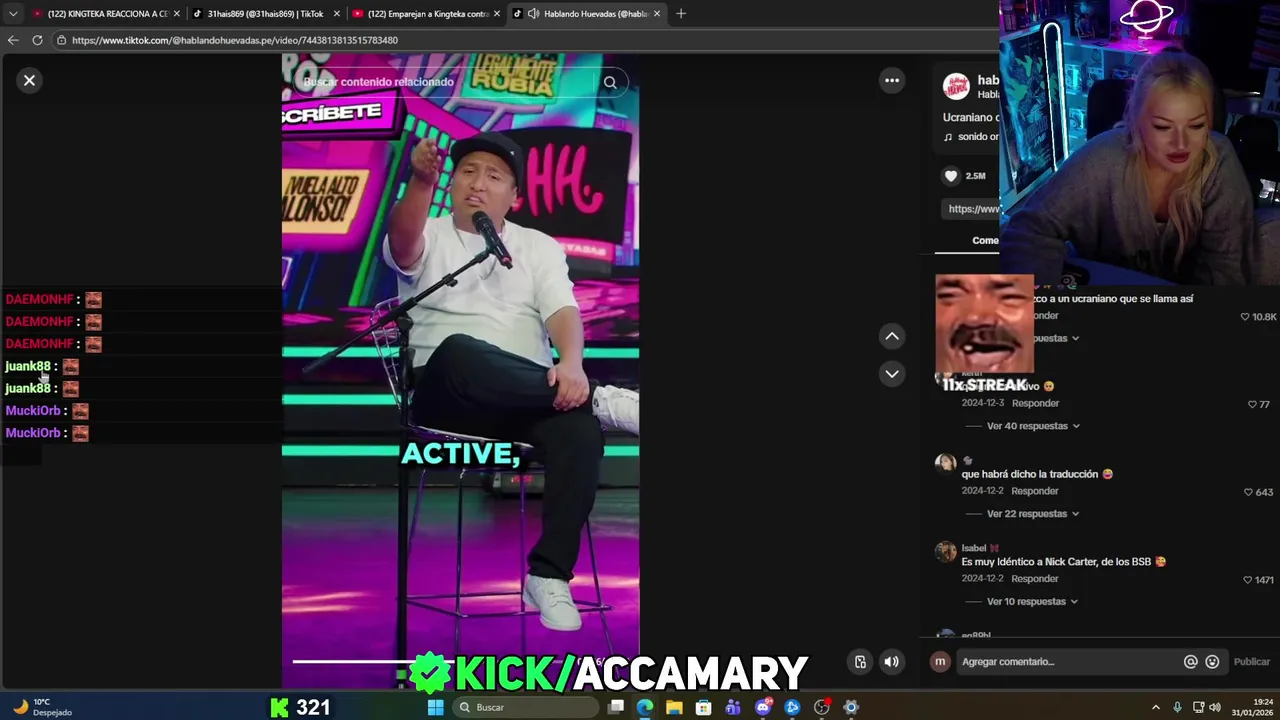Expand Ver 10 respuestas
1280x720 pixels.
pos(1032,602)
